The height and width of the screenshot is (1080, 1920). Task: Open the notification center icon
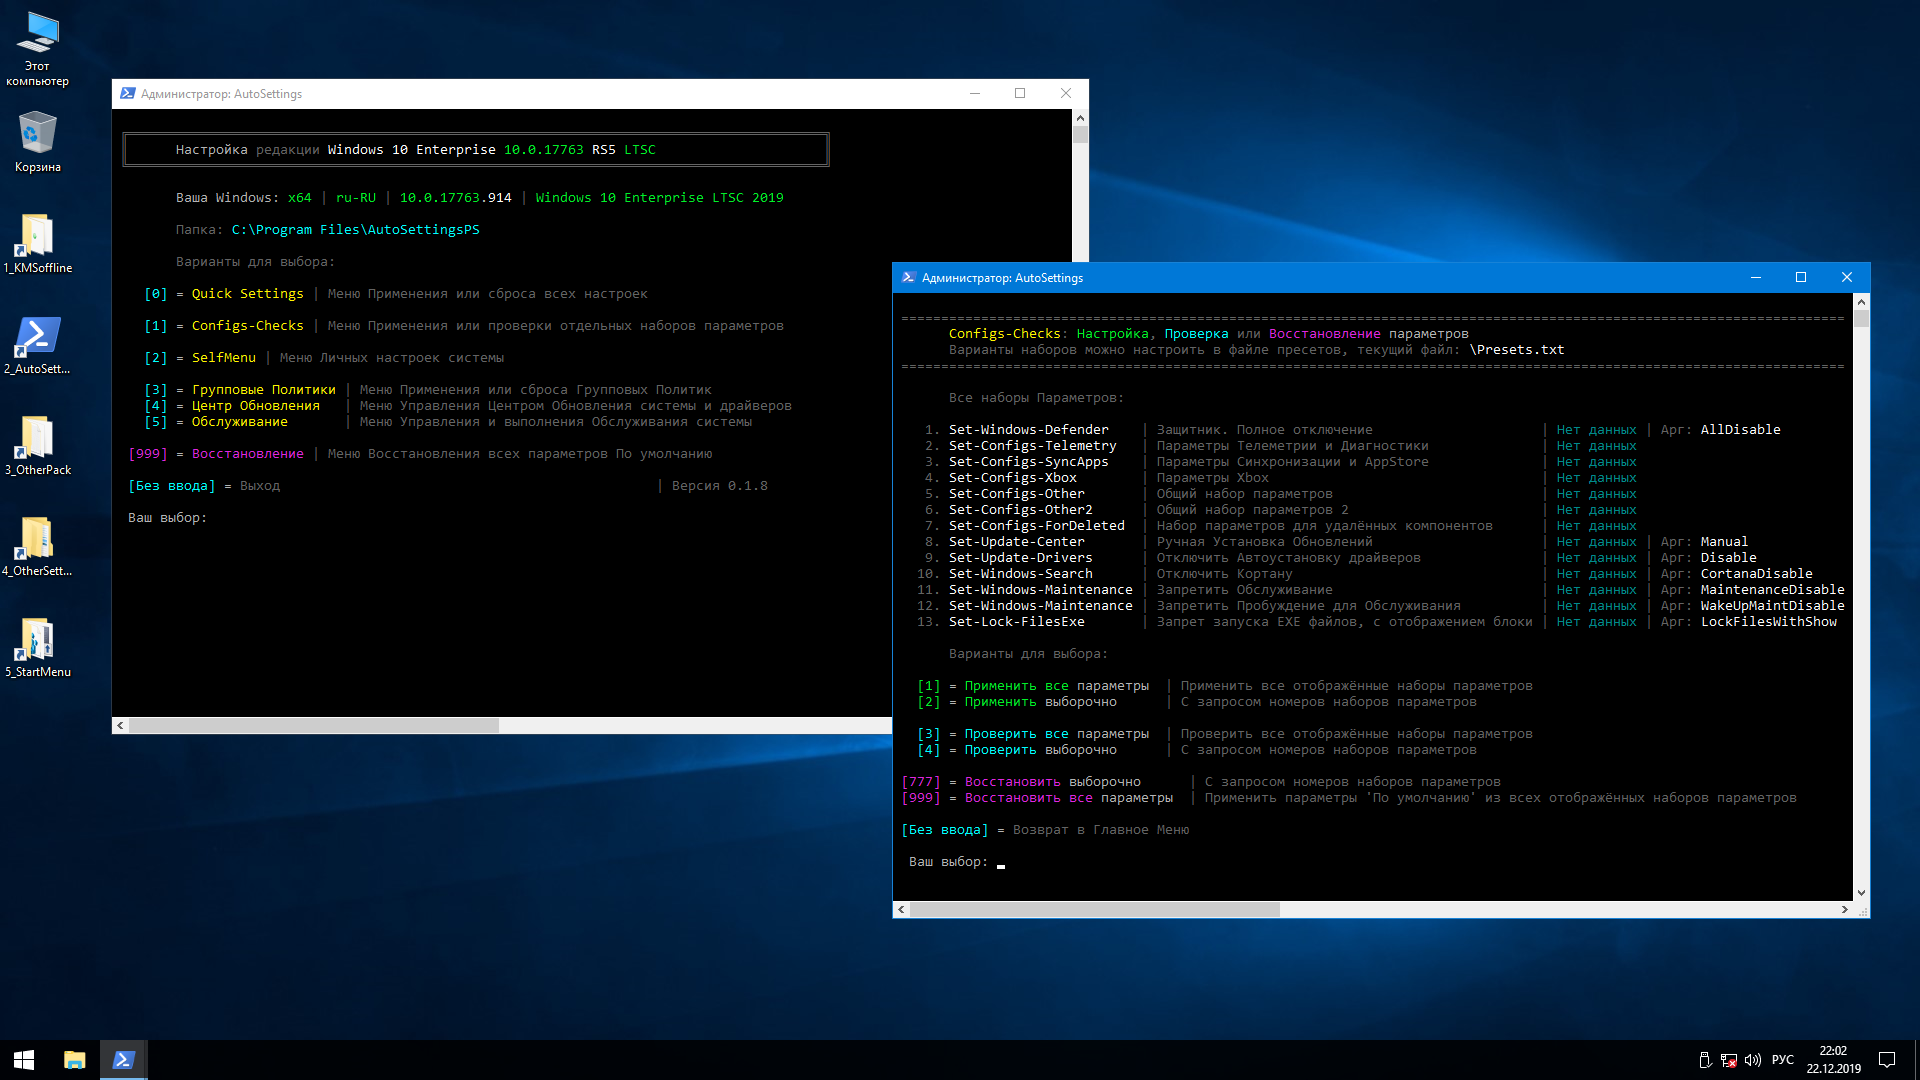[1887, 1060]
